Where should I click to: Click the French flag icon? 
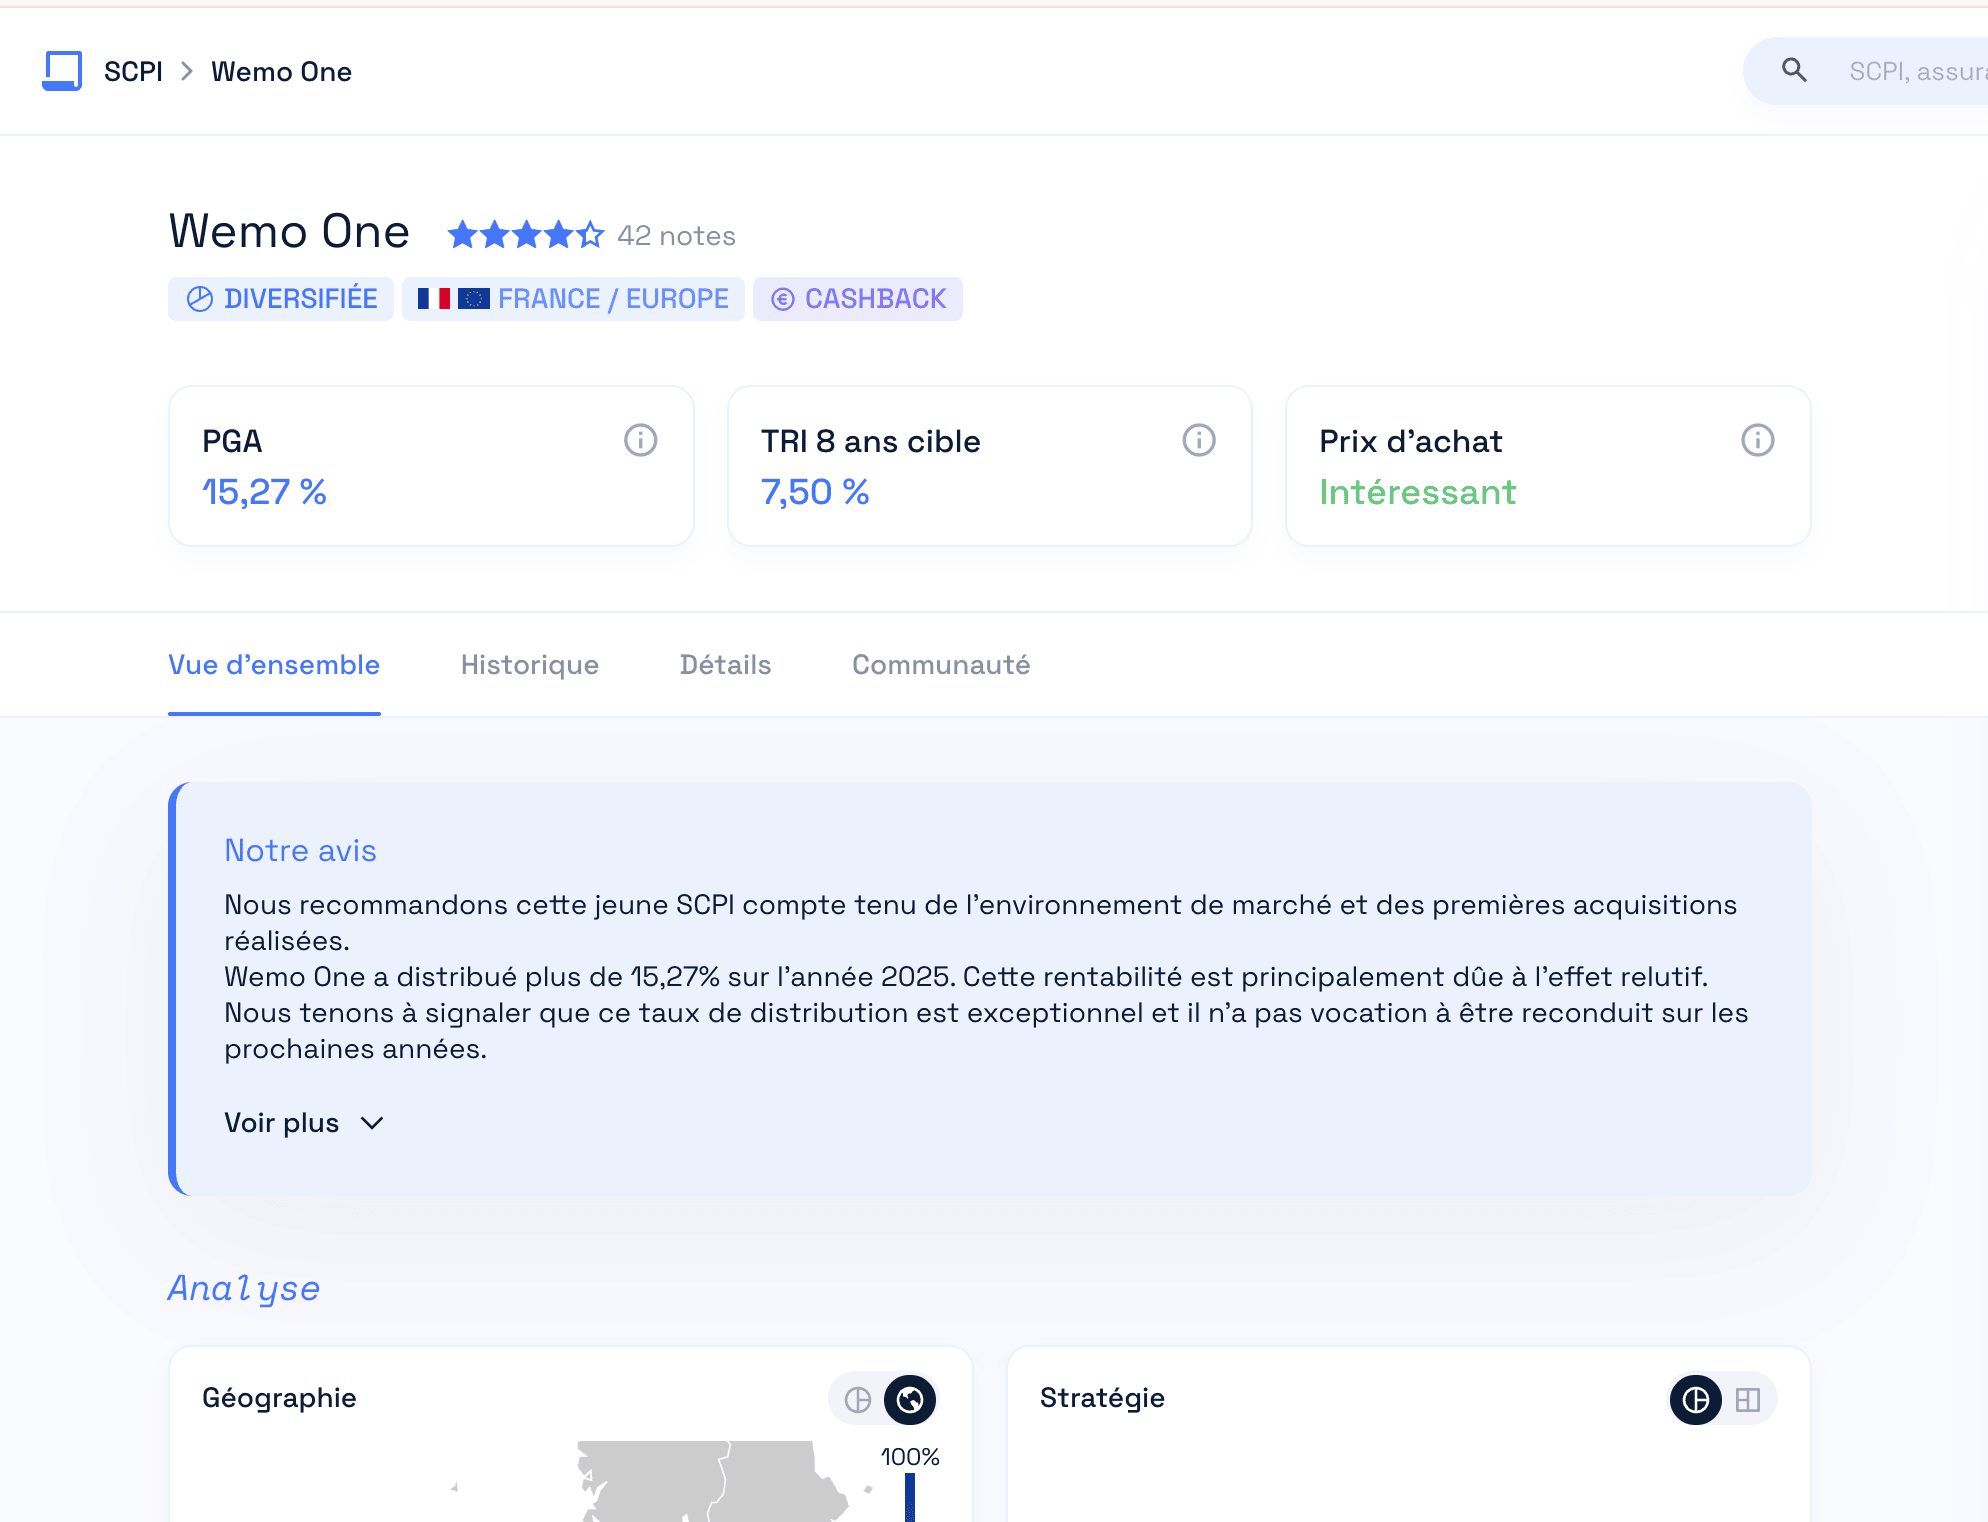coord(434,299)
